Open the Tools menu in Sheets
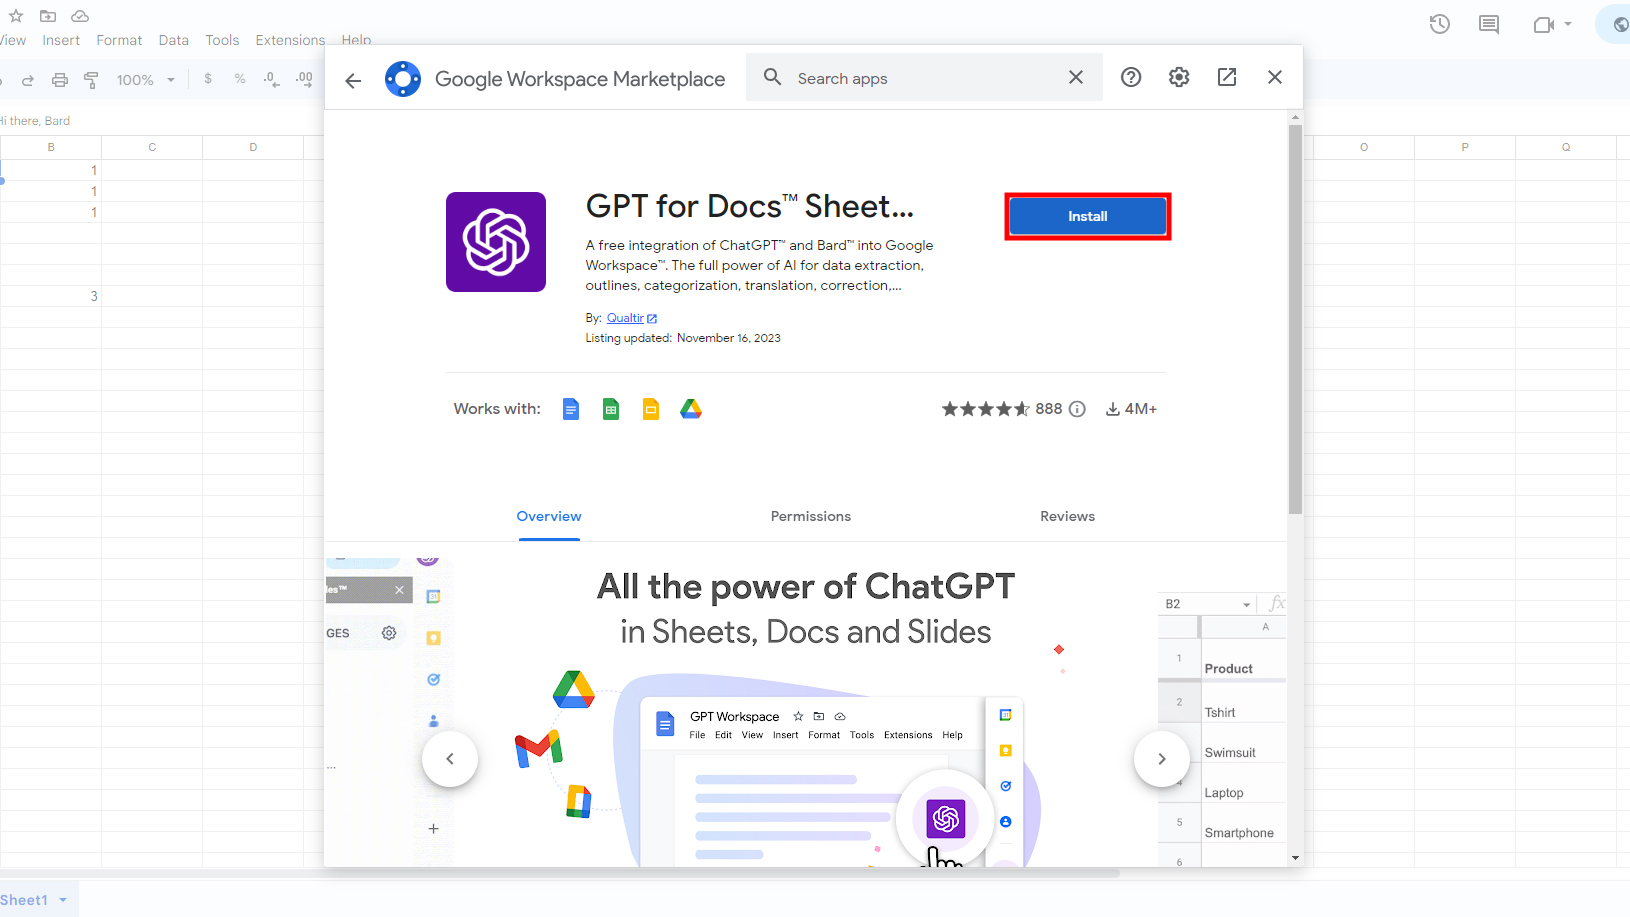The width and height of the screenshot is (1630, 917). (222, 40)
